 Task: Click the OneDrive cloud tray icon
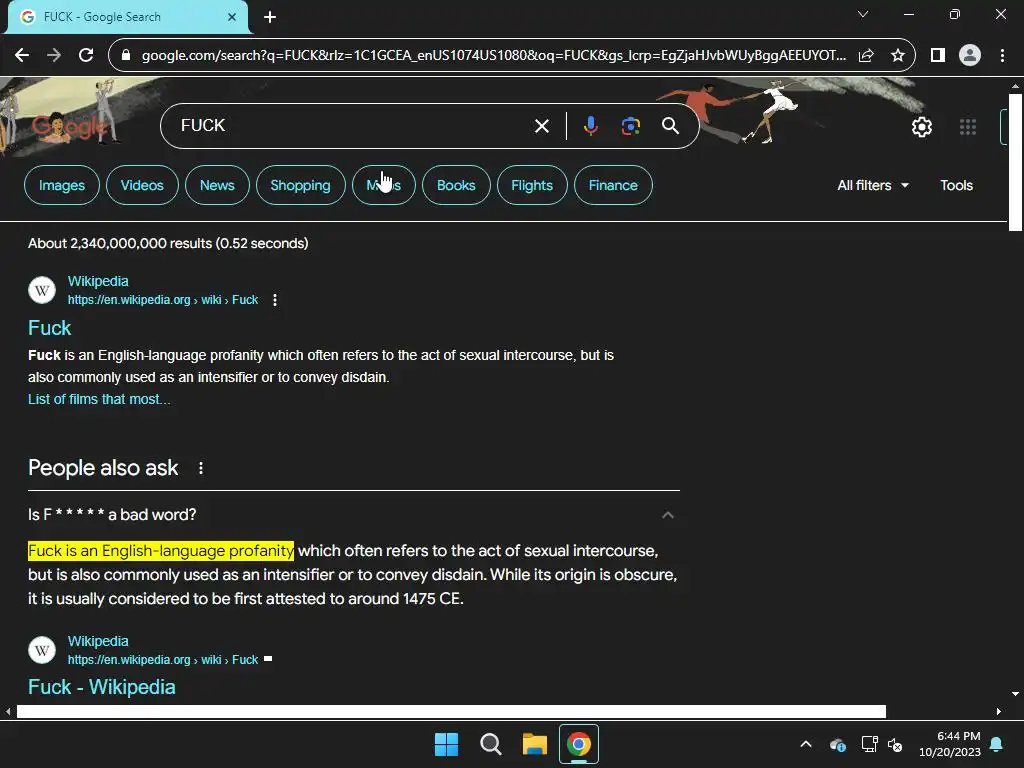837,744
